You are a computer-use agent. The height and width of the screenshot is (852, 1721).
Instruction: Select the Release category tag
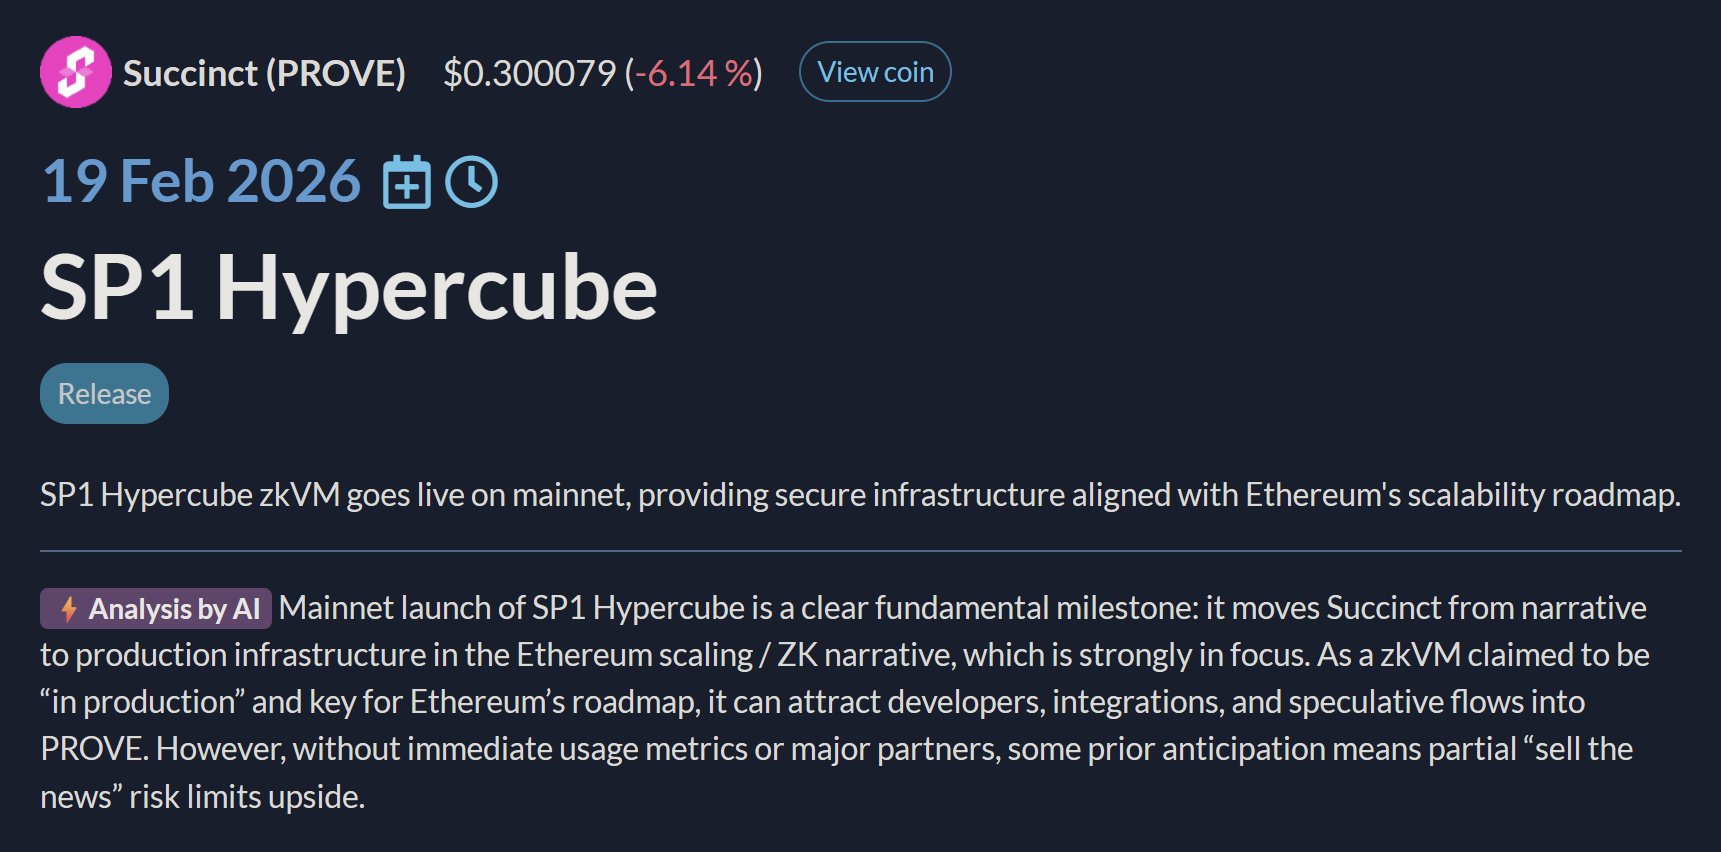104,394
